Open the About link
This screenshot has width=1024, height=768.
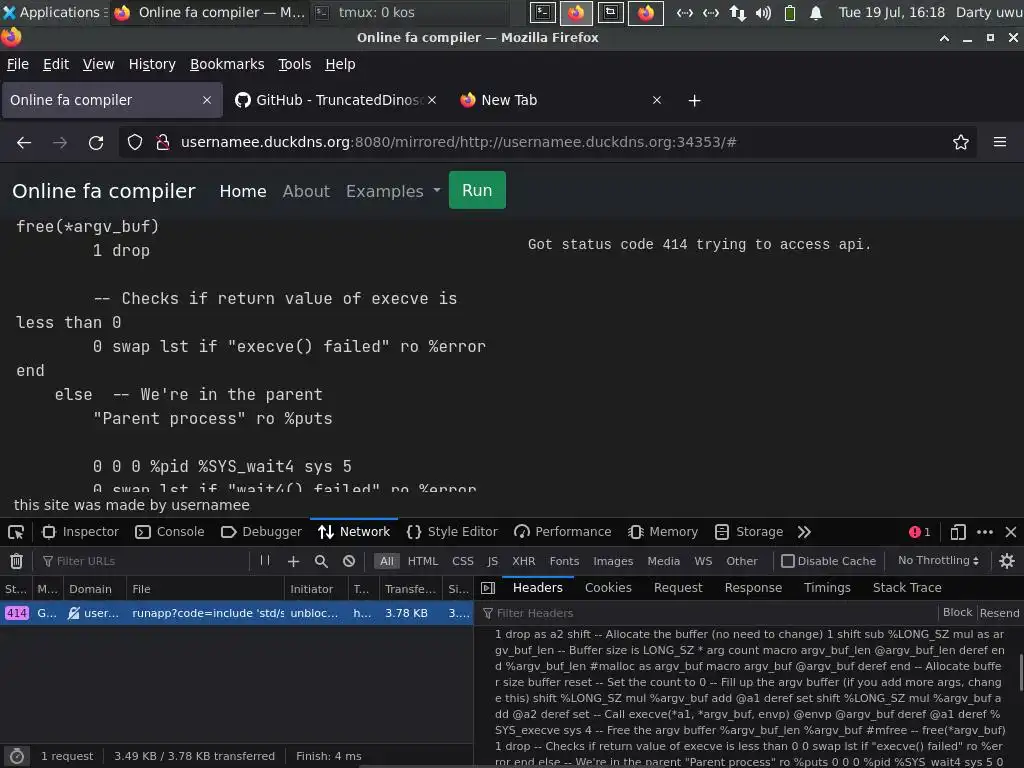306,191
